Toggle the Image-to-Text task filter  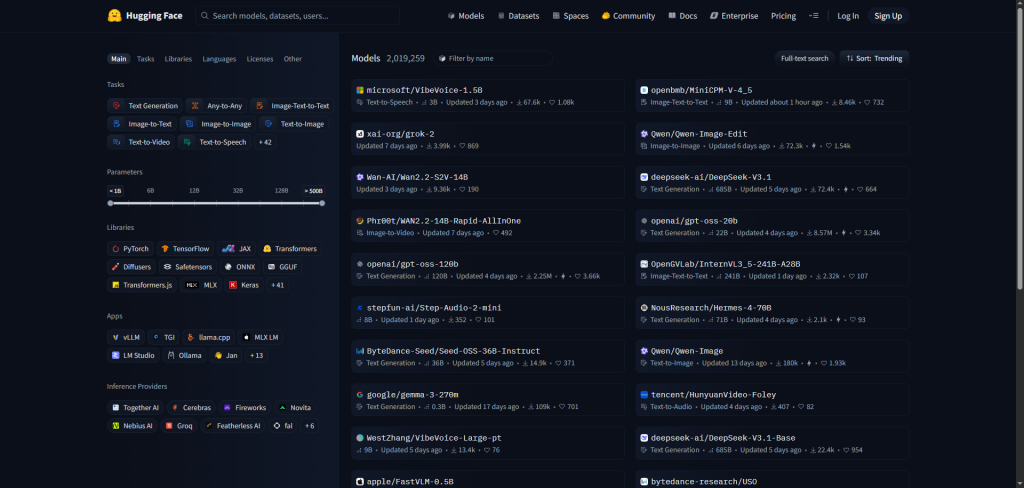[x=142, y=123]
